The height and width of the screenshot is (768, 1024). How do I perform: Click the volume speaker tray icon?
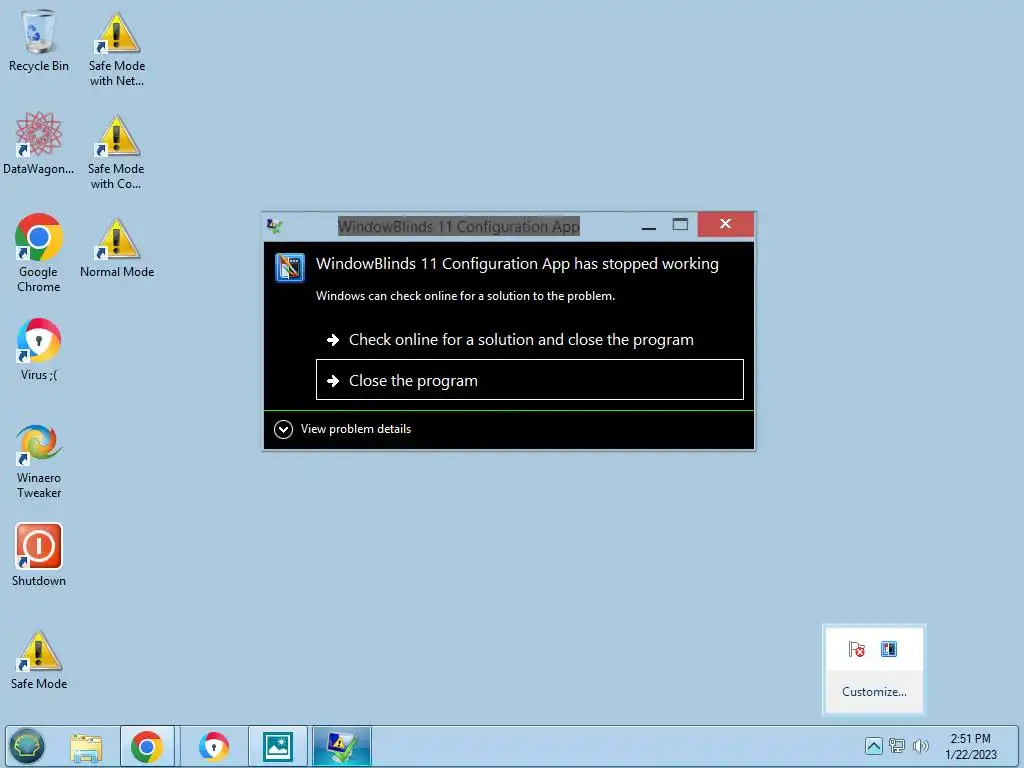tap(921, 746)
